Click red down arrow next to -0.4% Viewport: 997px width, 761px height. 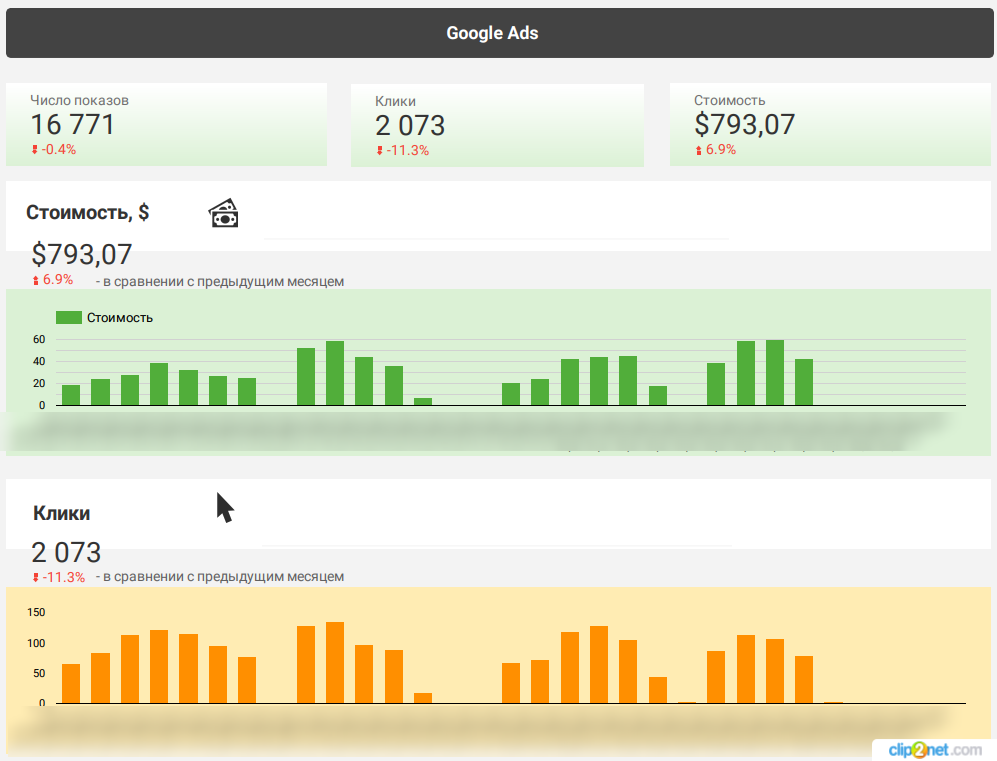(35, 150)
